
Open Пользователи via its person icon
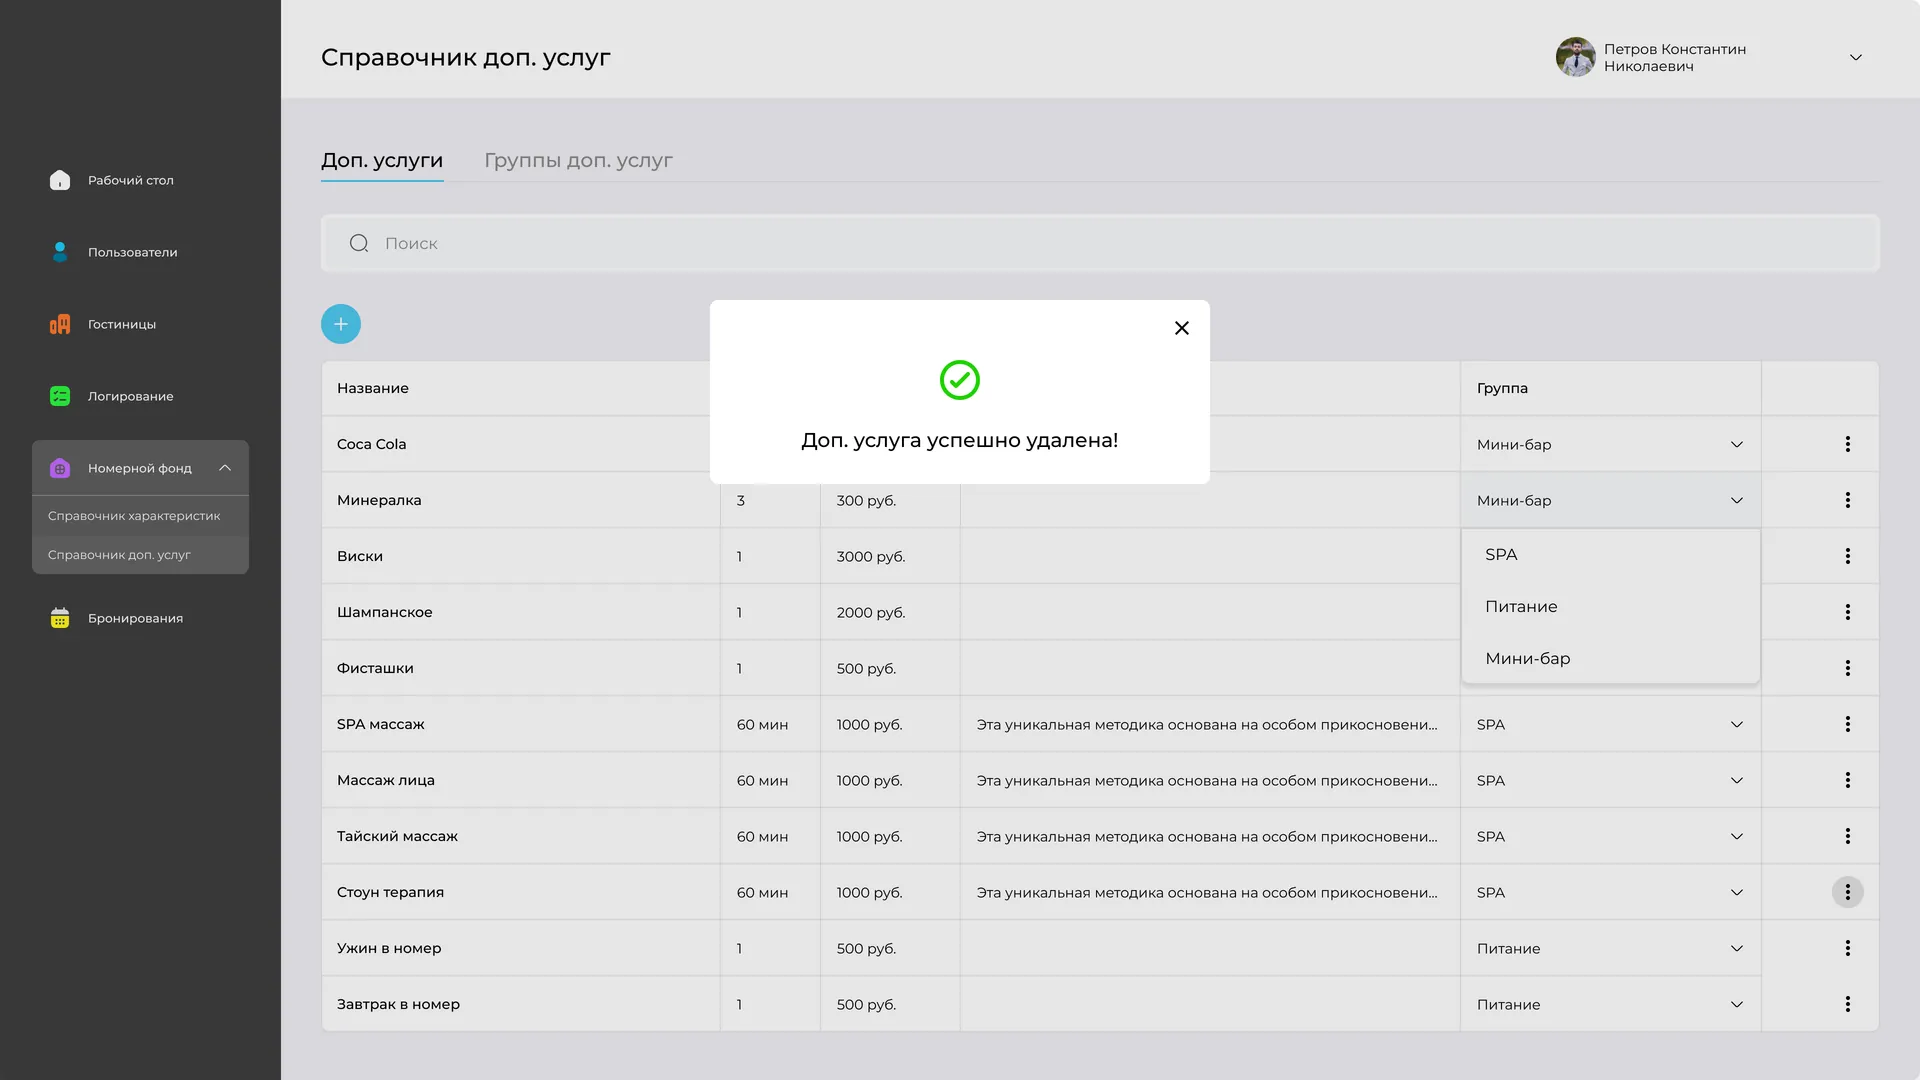click(60, 252)
